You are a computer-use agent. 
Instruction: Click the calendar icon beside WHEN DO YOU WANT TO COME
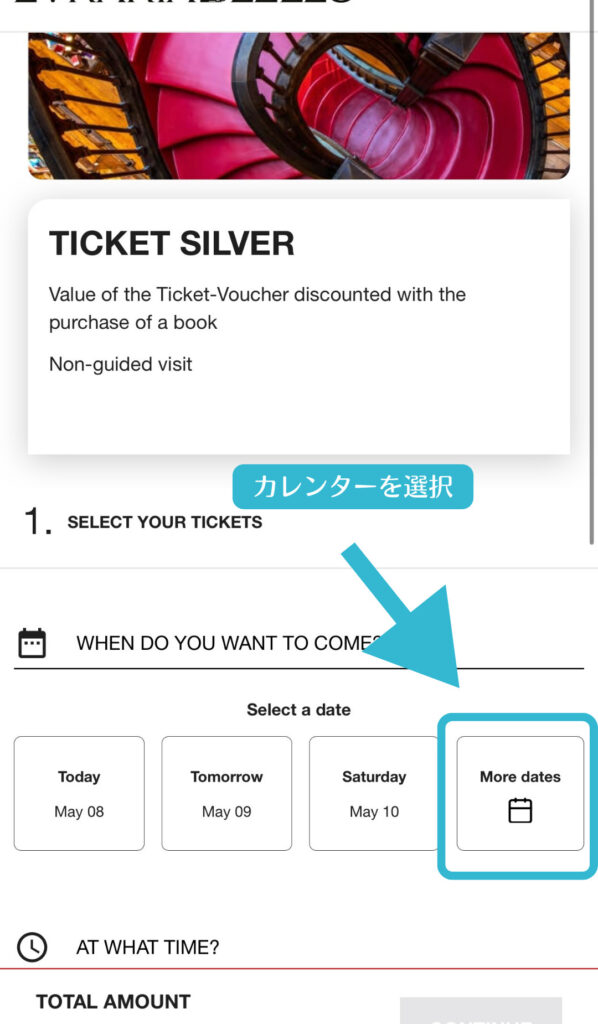(x=32, y=643)
